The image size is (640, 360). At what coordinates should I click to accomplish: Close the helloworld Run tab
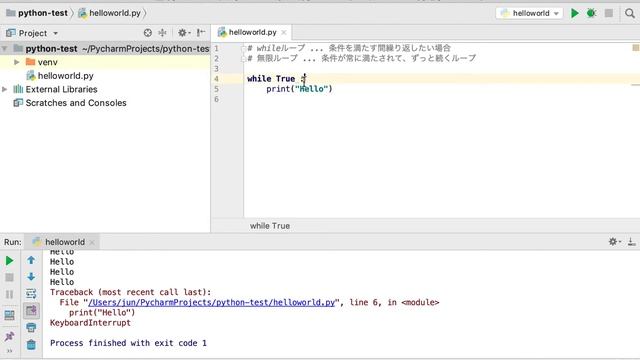click(x=92, y=242)
